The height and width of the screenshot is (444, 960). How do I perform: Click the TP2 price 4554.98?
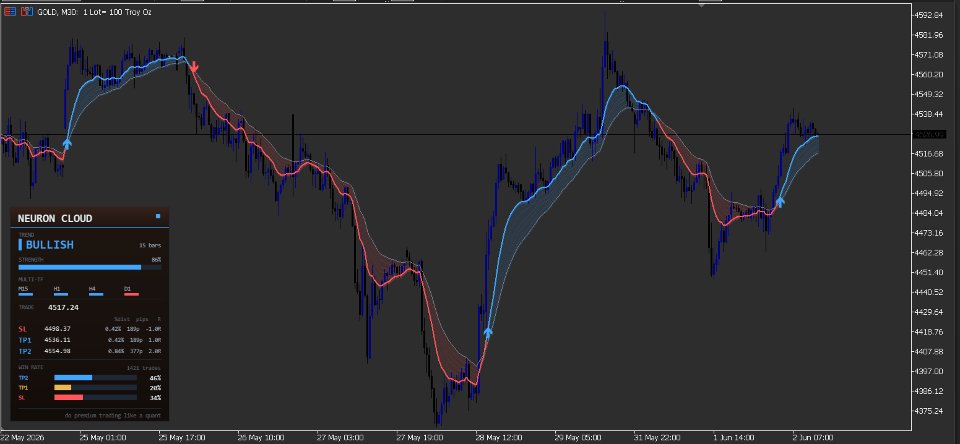pos(58,351)
